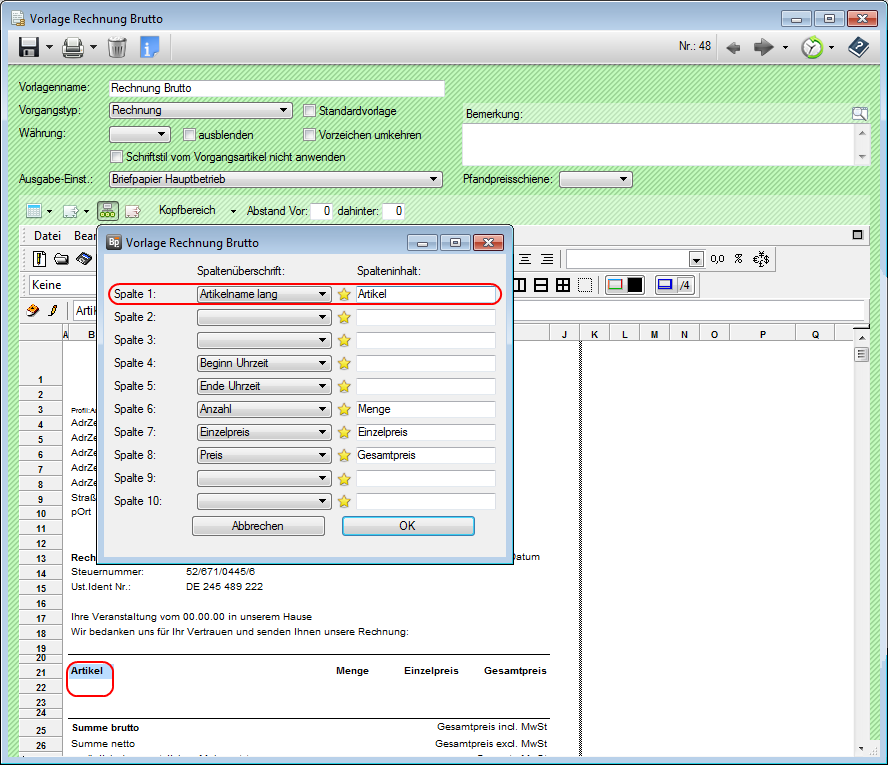Enable the Standardvorlage checkbox
This screenshot has width=888, height=765.
(x=310, y=111)
